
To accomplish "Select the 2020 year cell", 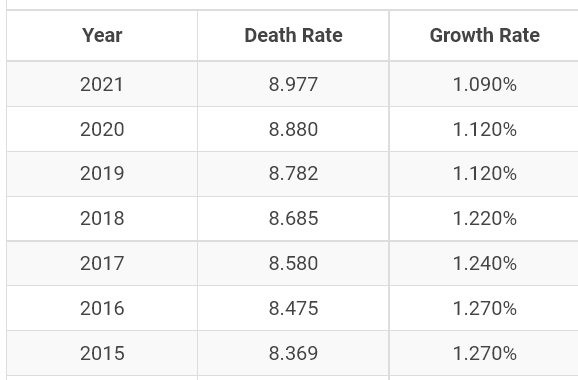I will [102, 129].
